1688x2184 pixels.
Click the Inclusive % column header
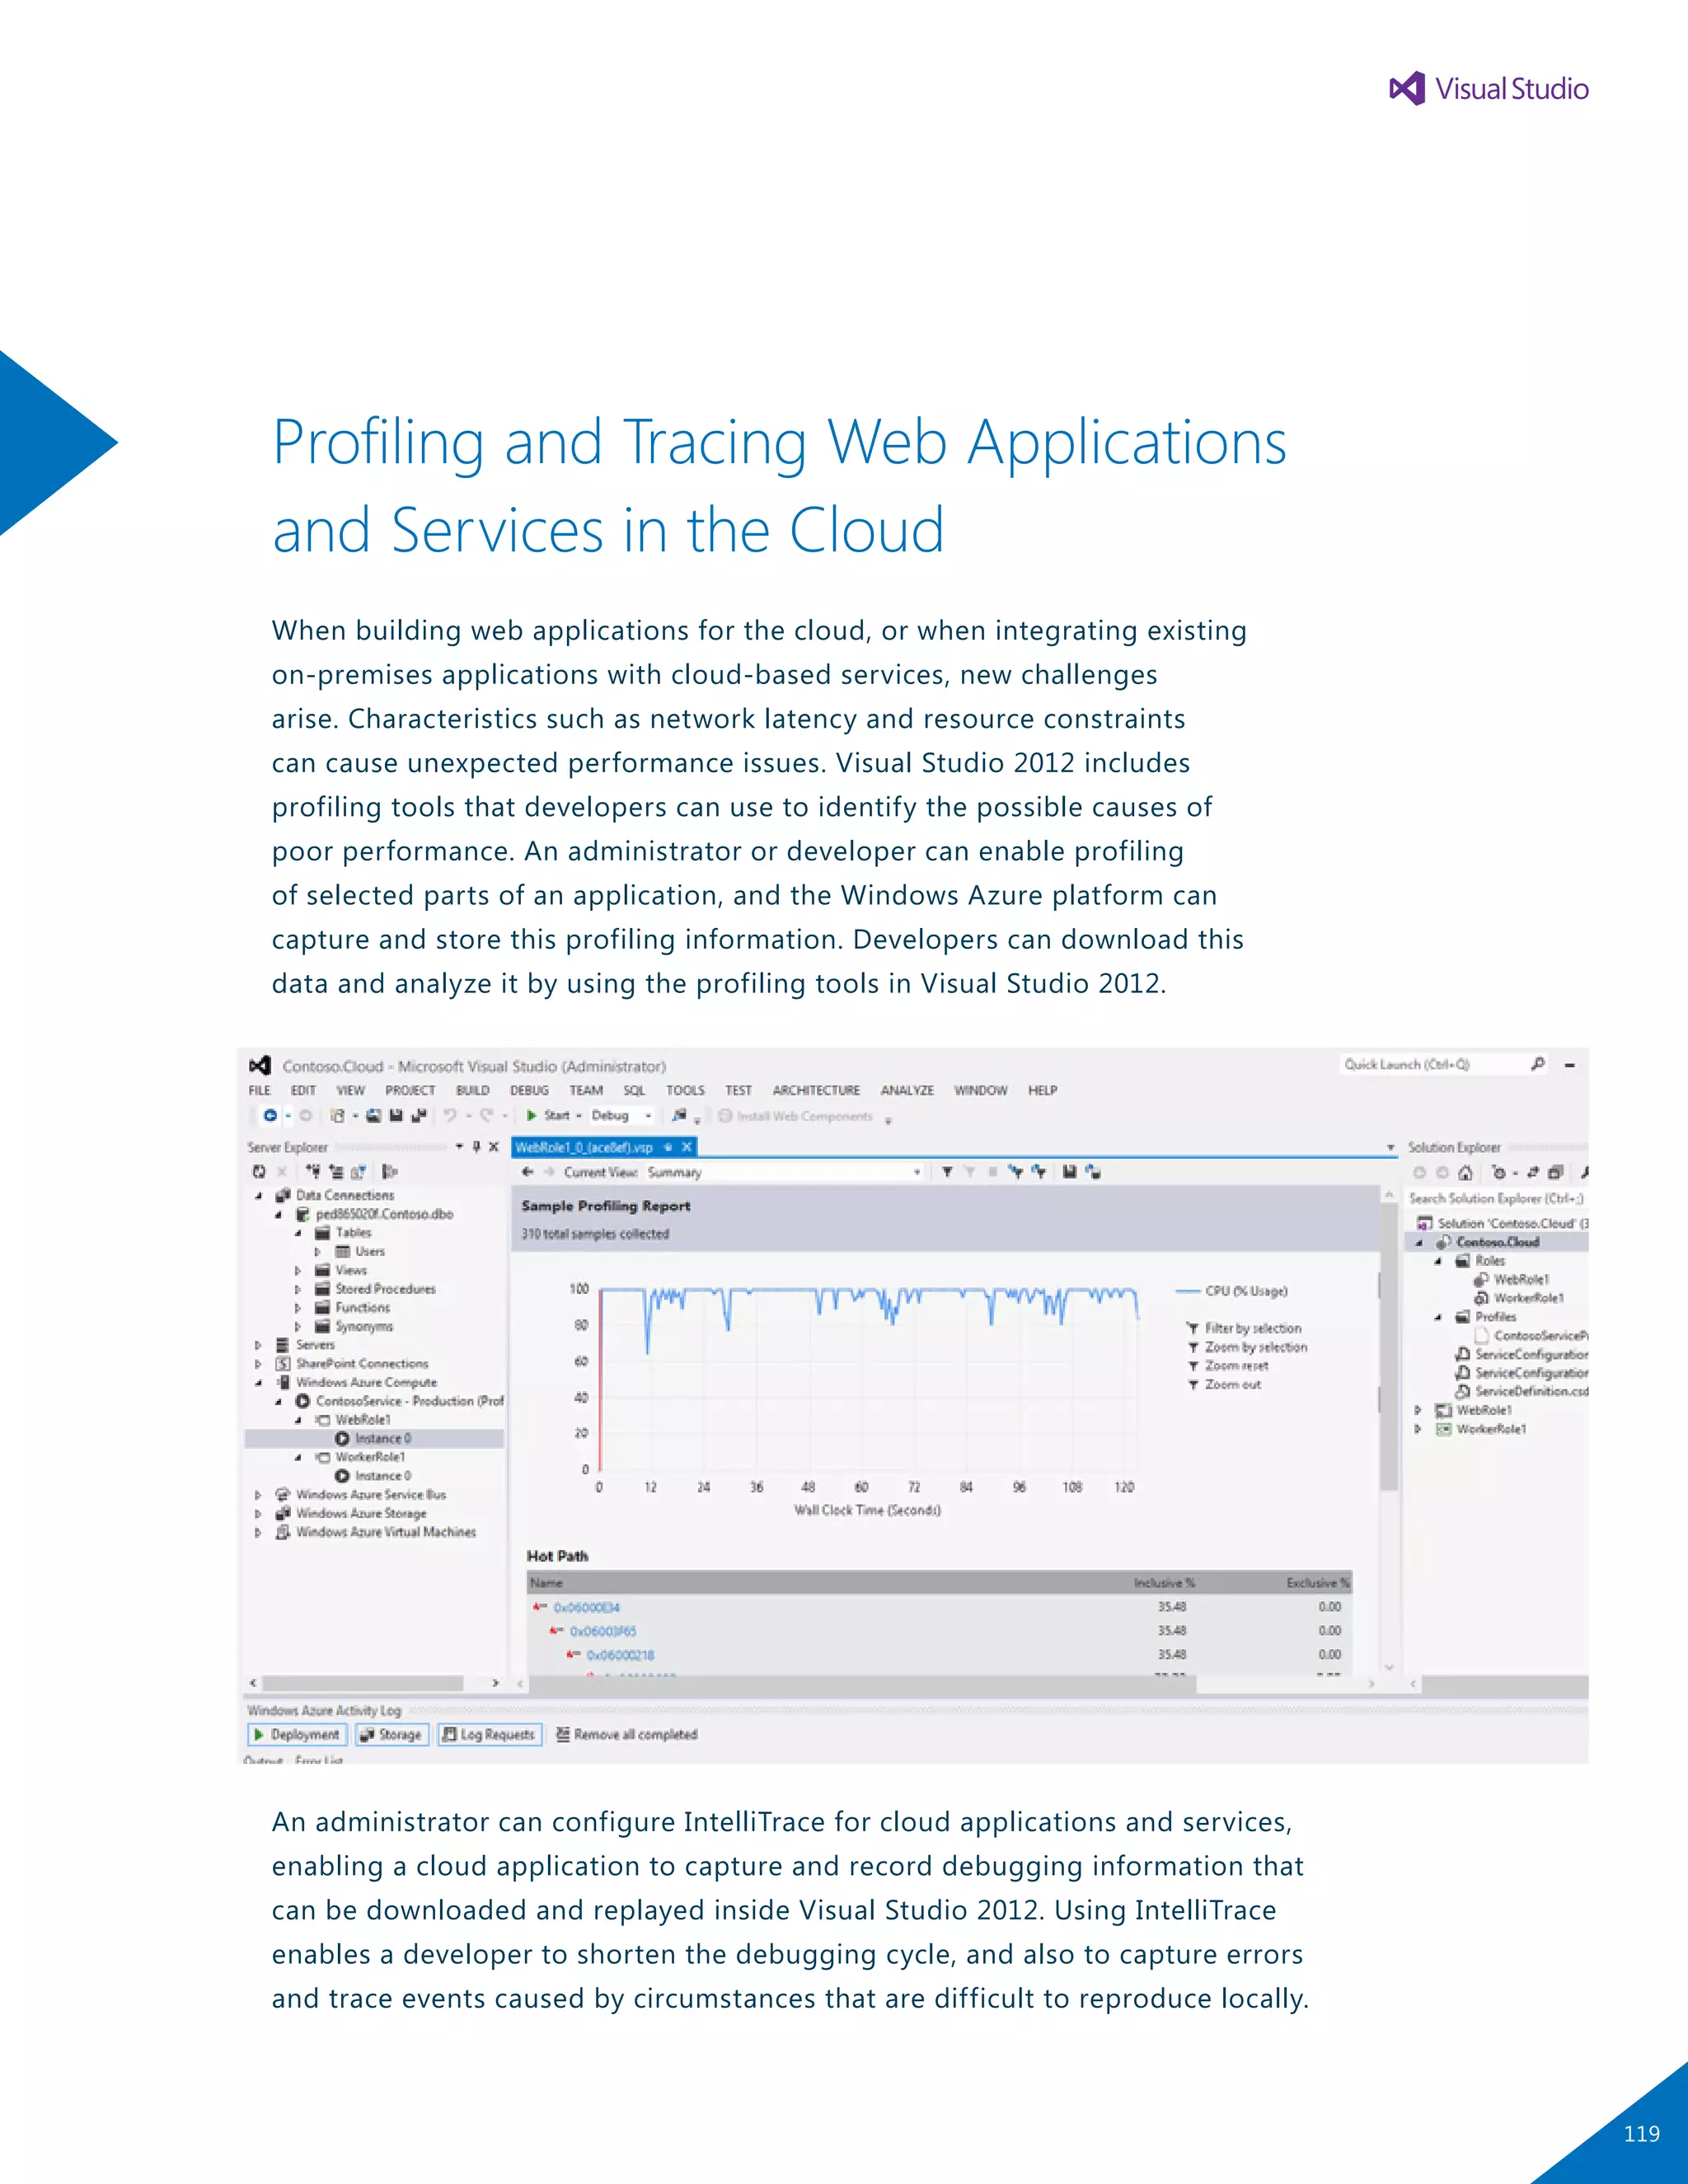(x=1164, y=1583)
